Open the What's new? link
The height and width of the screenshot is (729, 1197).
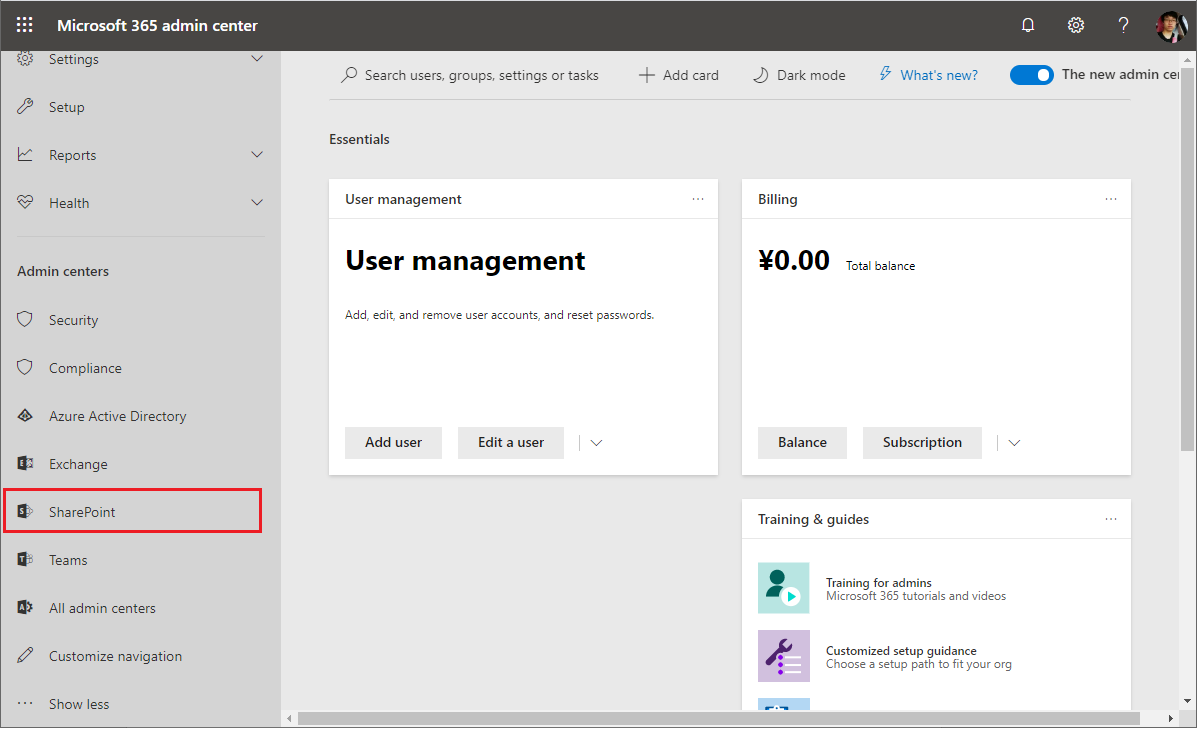(939, 75)
